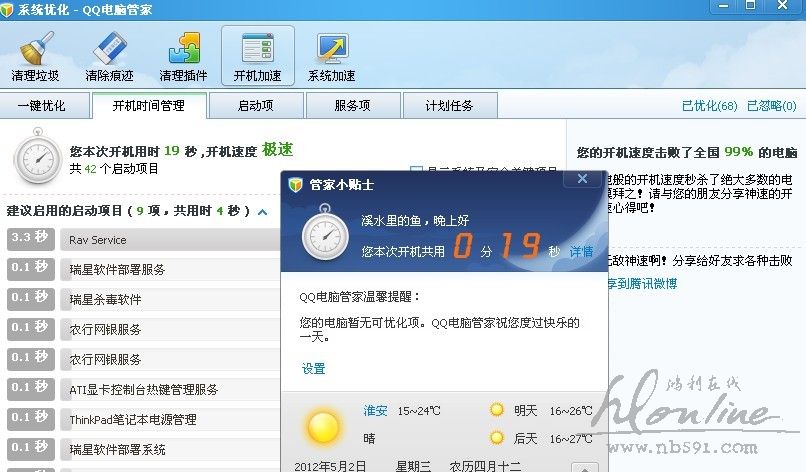
Task: Click the 淮安 city weather link
Action: click(375, 410)
